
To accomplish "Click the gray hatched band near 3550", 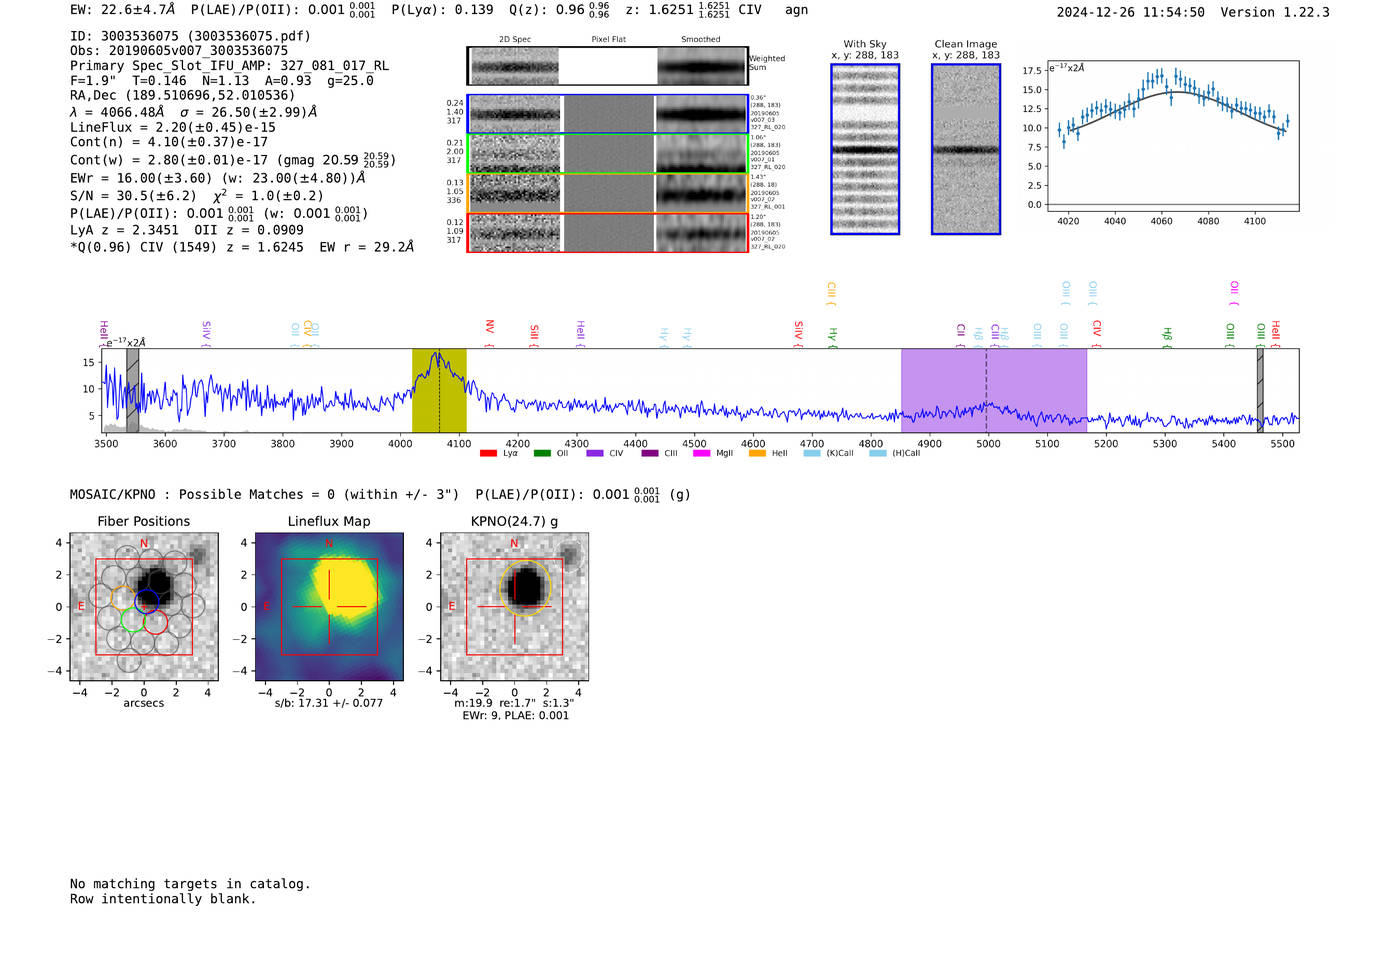I will coord(132,390).
